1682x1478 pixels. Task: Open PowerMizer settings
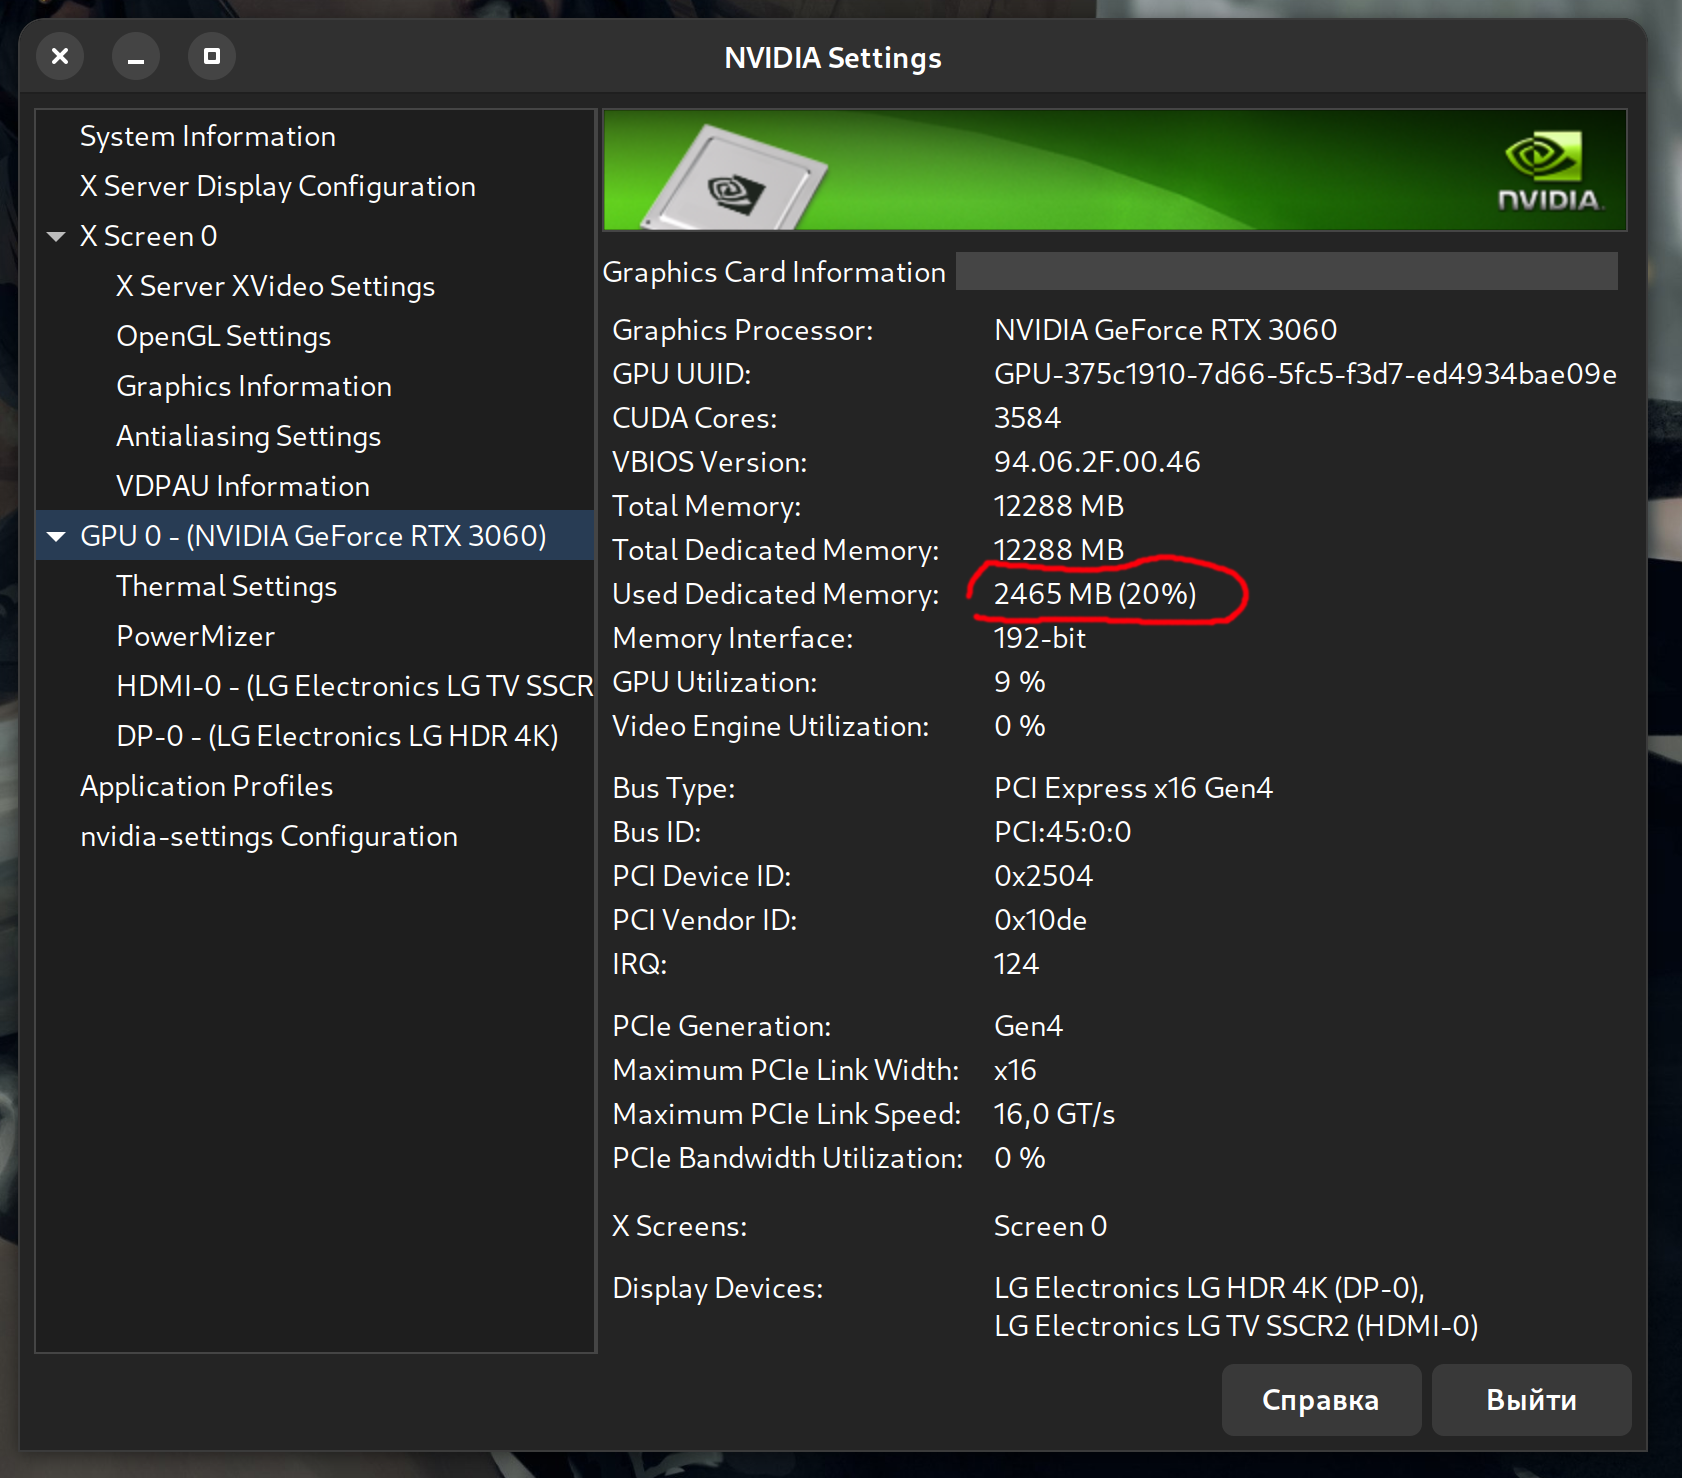click(x=196, y=636)
